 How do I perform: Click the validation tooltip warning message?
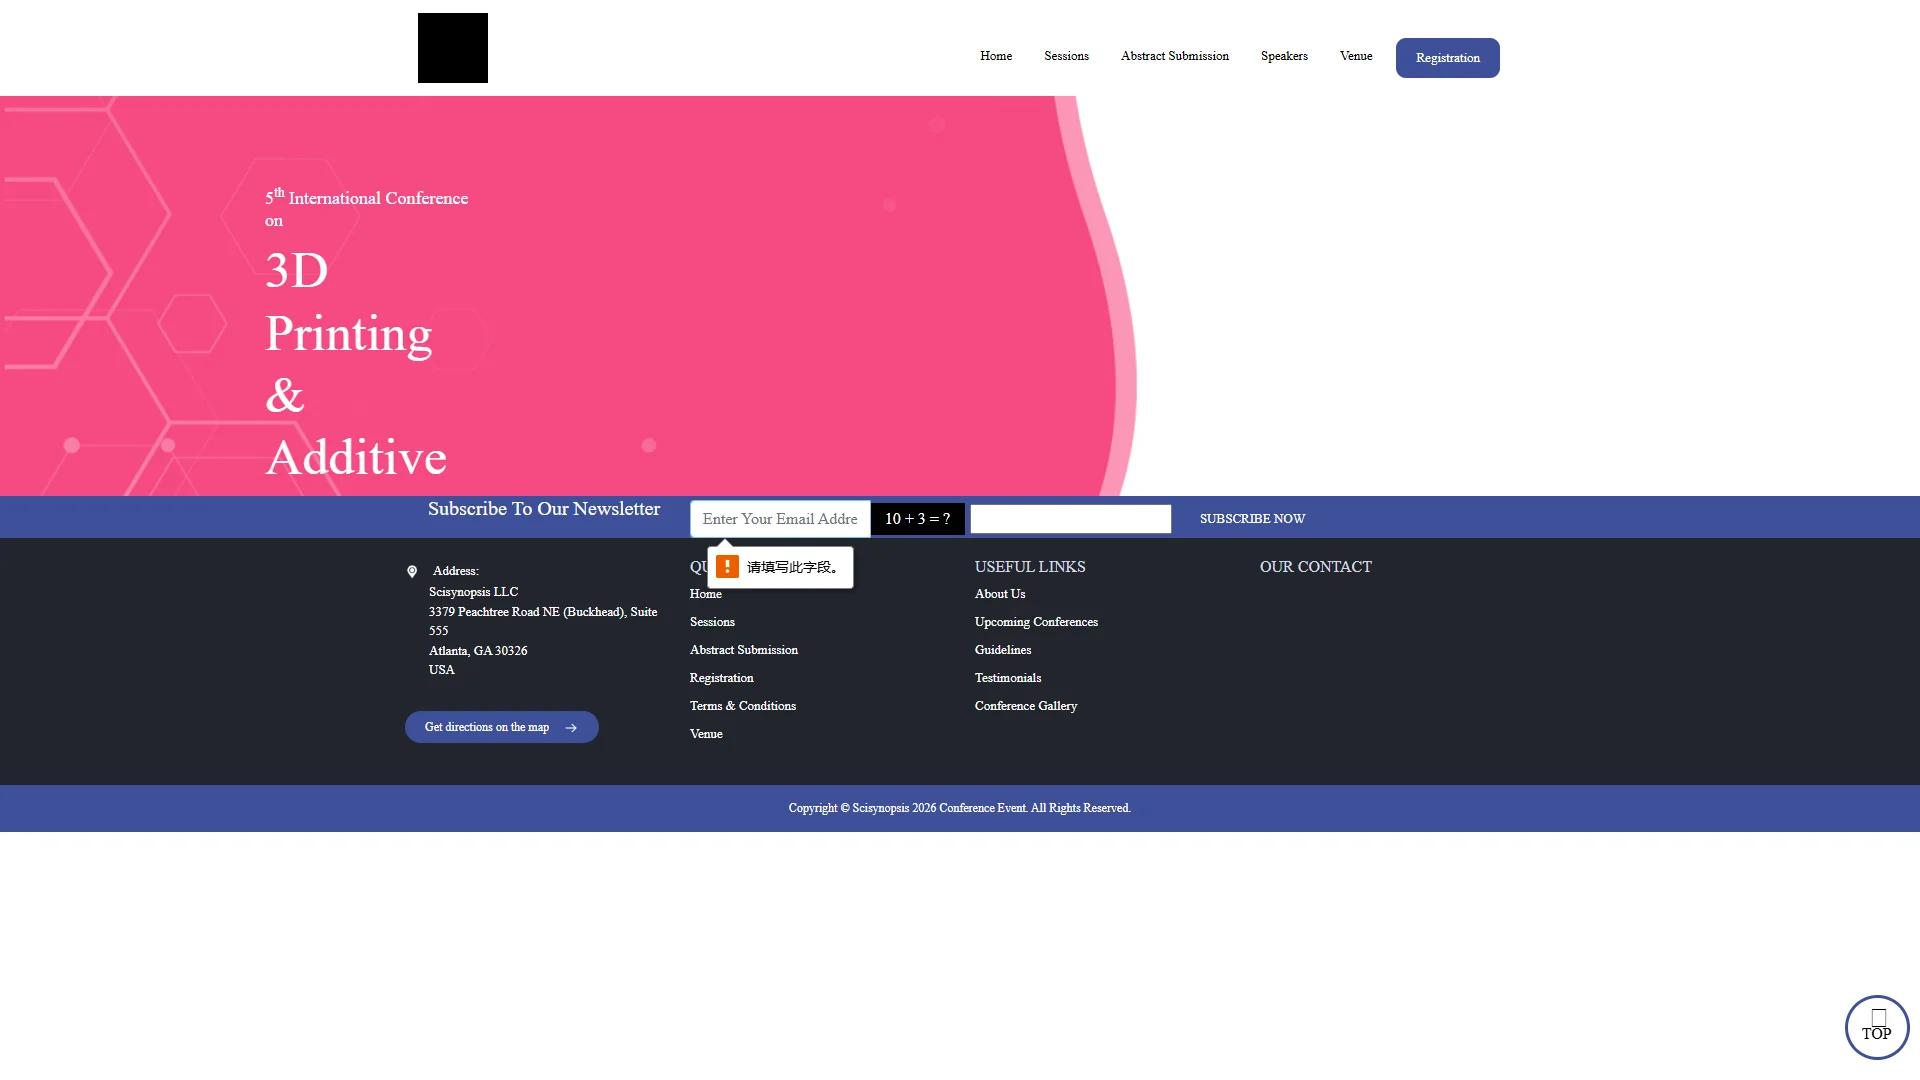coord(780,567)
